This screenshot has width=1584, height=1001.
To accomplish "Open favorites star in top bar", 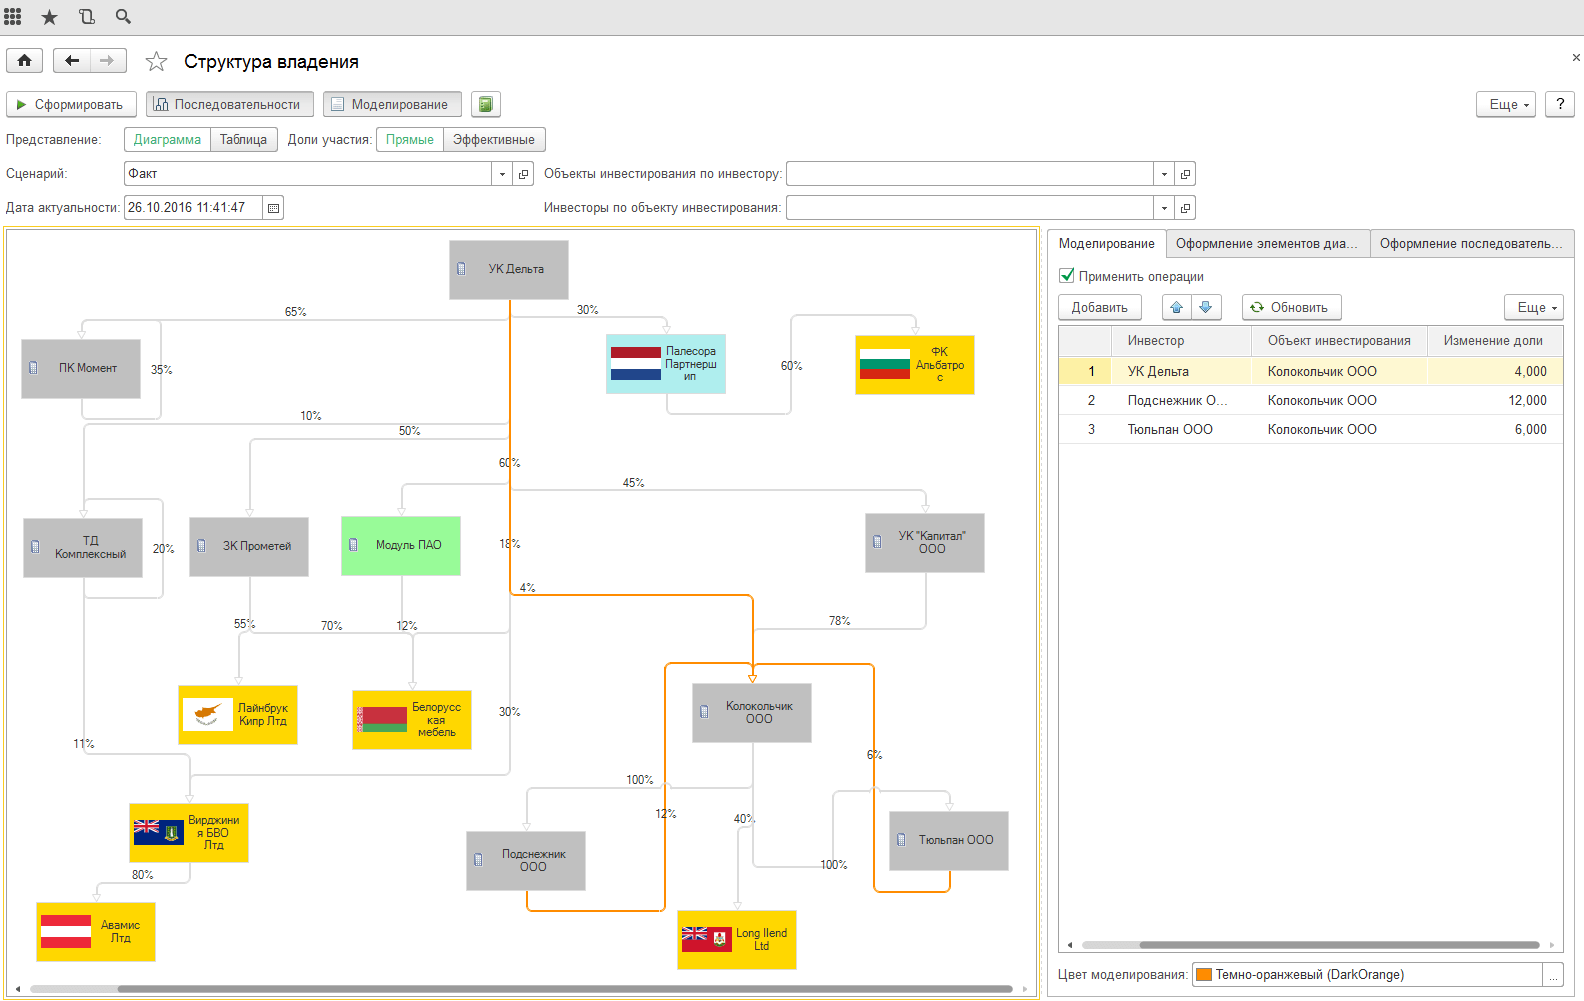I will pos(49,17).
